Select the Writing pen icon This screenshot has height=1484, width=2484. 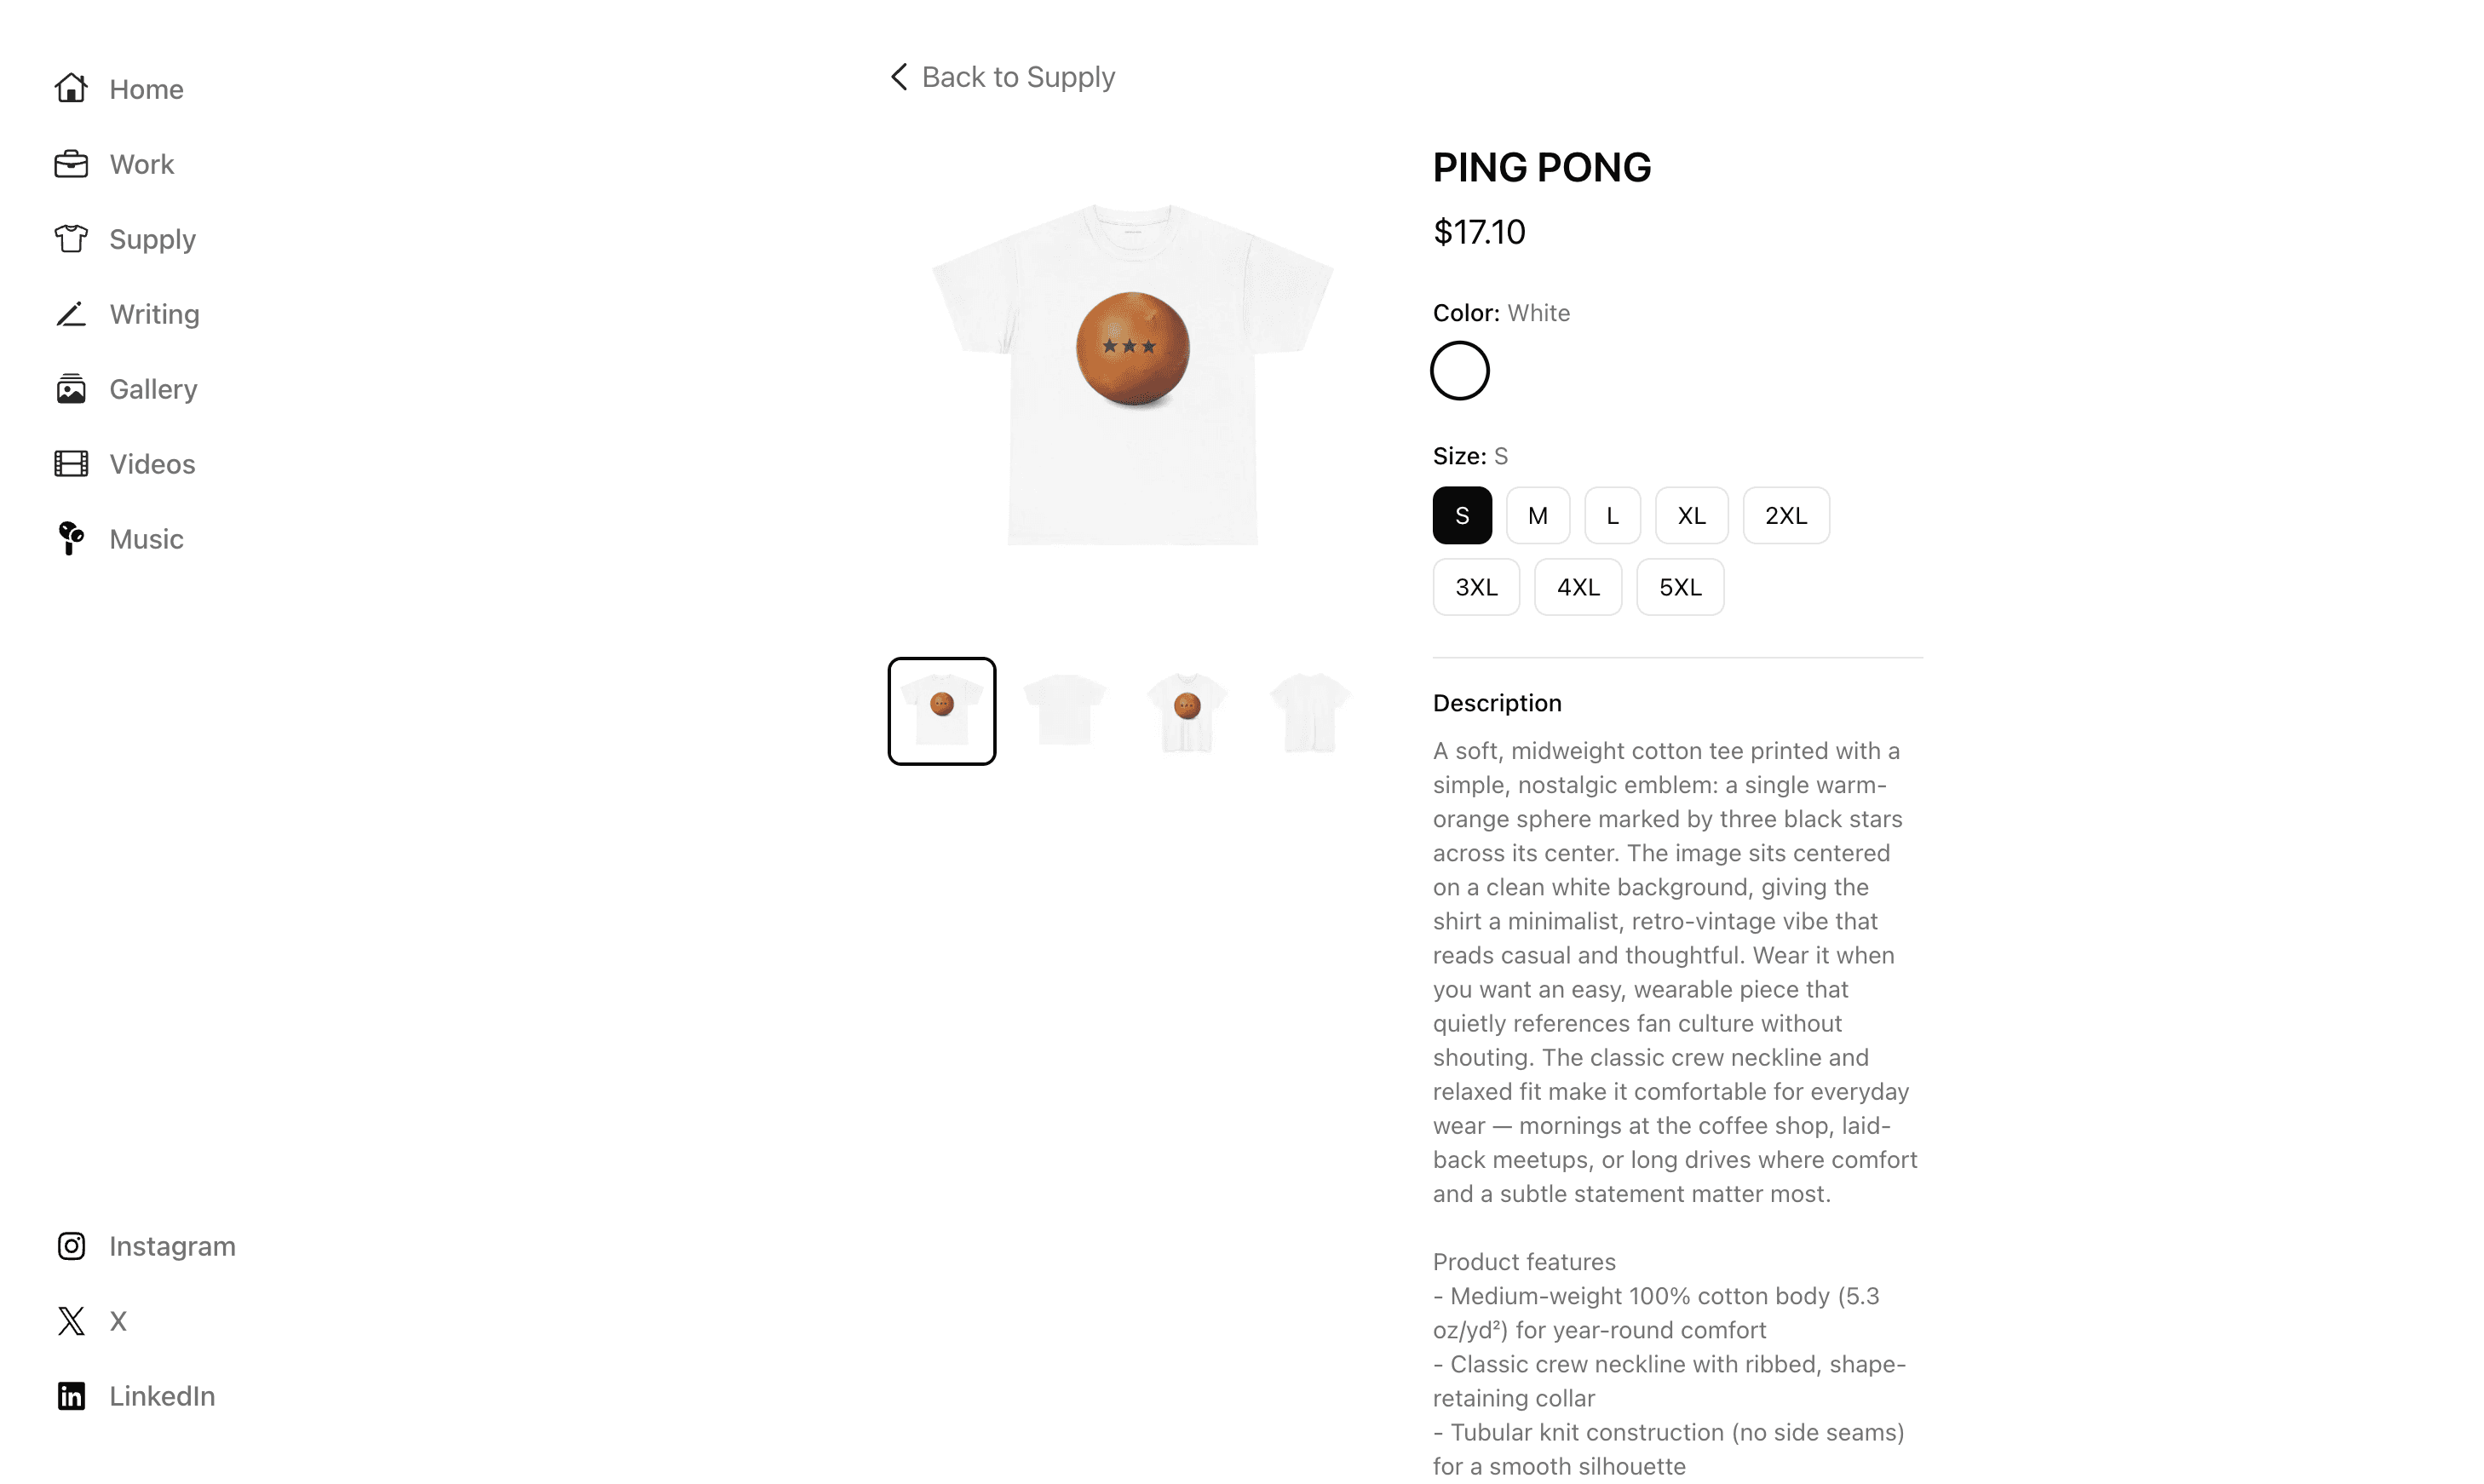pyautogui.click(x=71, y=313)
